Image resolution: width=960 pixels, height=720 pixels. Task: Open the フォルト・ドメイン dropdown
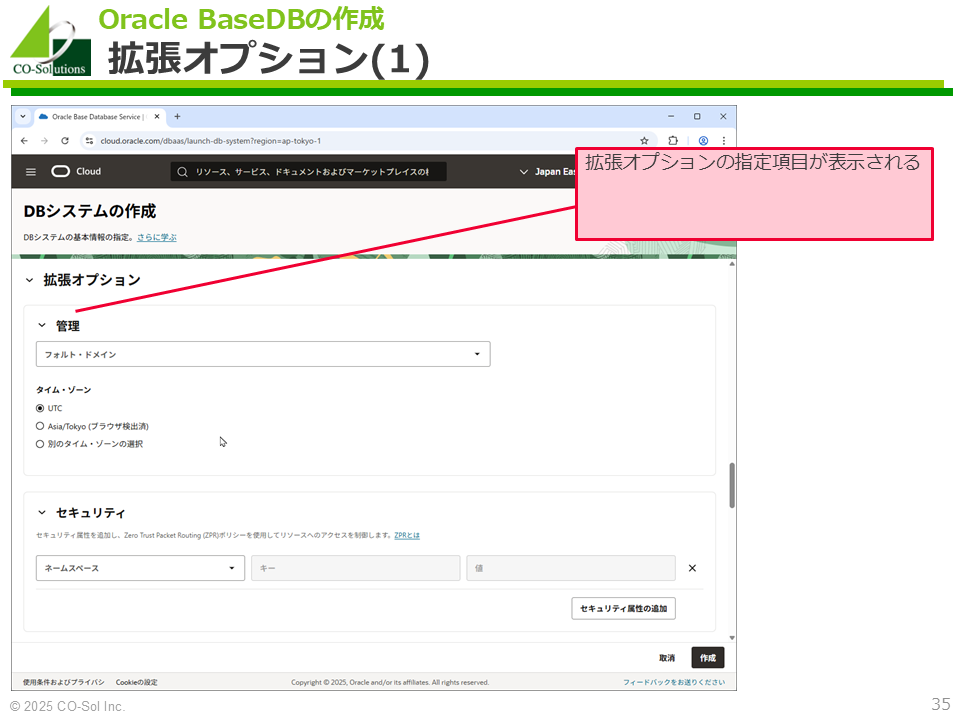coord(263,354)
